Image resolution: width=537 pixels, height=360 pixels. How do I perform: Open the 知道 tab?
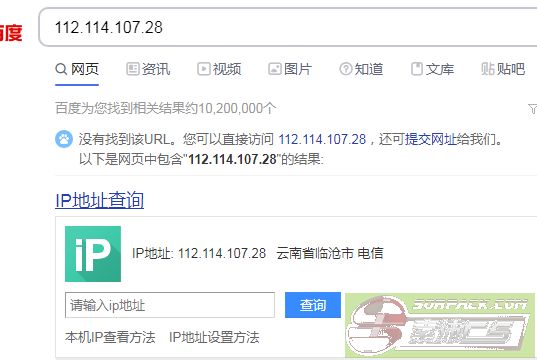click(x=361, y=69)
